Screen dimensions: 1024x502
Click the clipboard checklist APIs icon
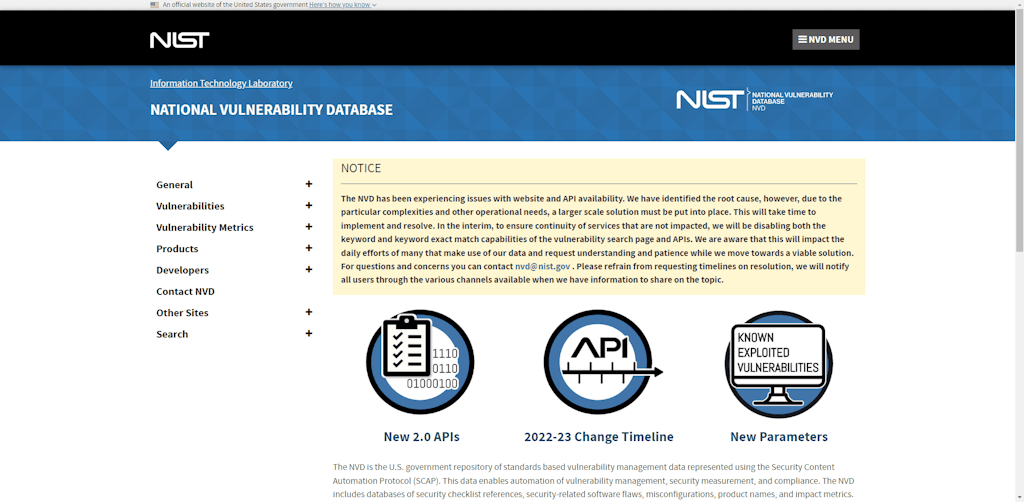420,364
